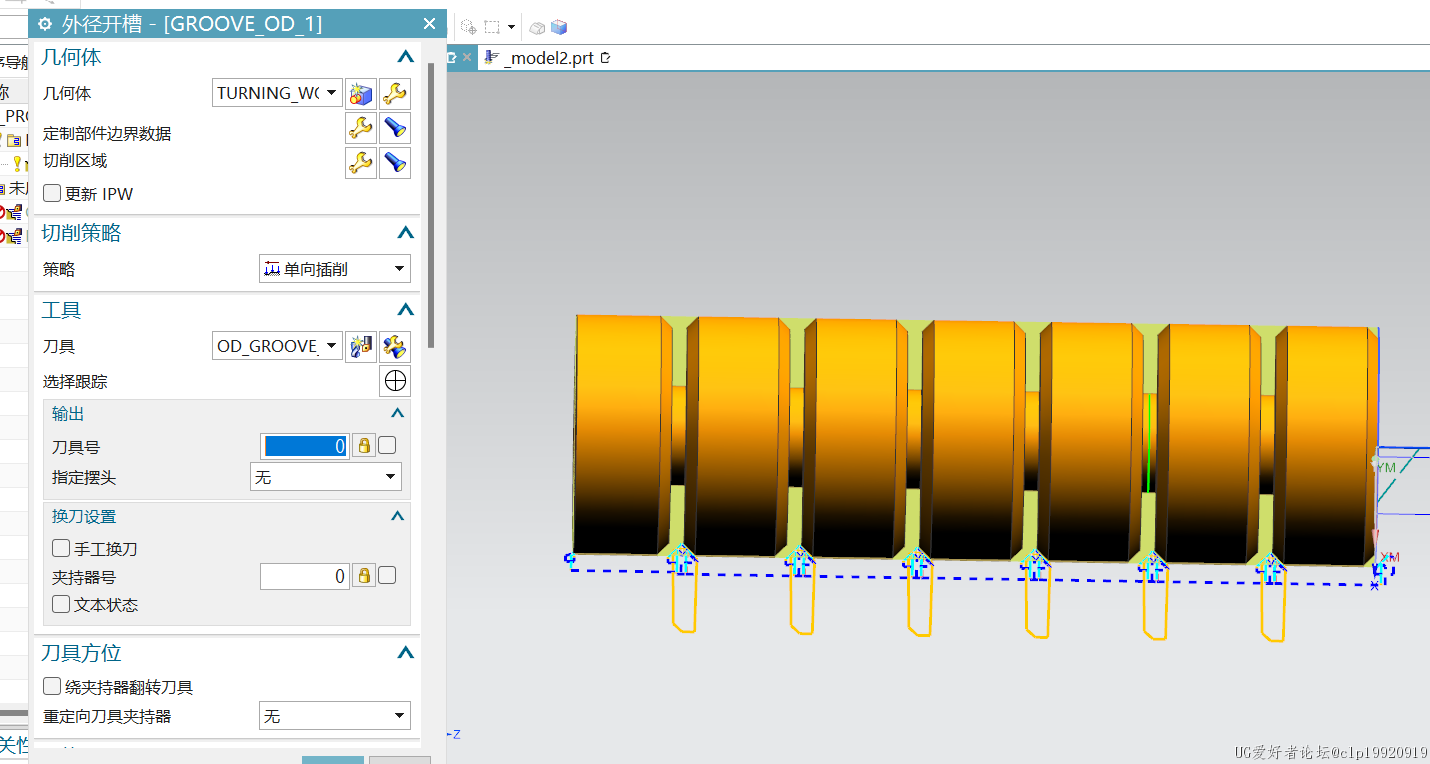Open the 几何体 TURNING_WO dropdown

pyautogui.click(x=278, y=93)
